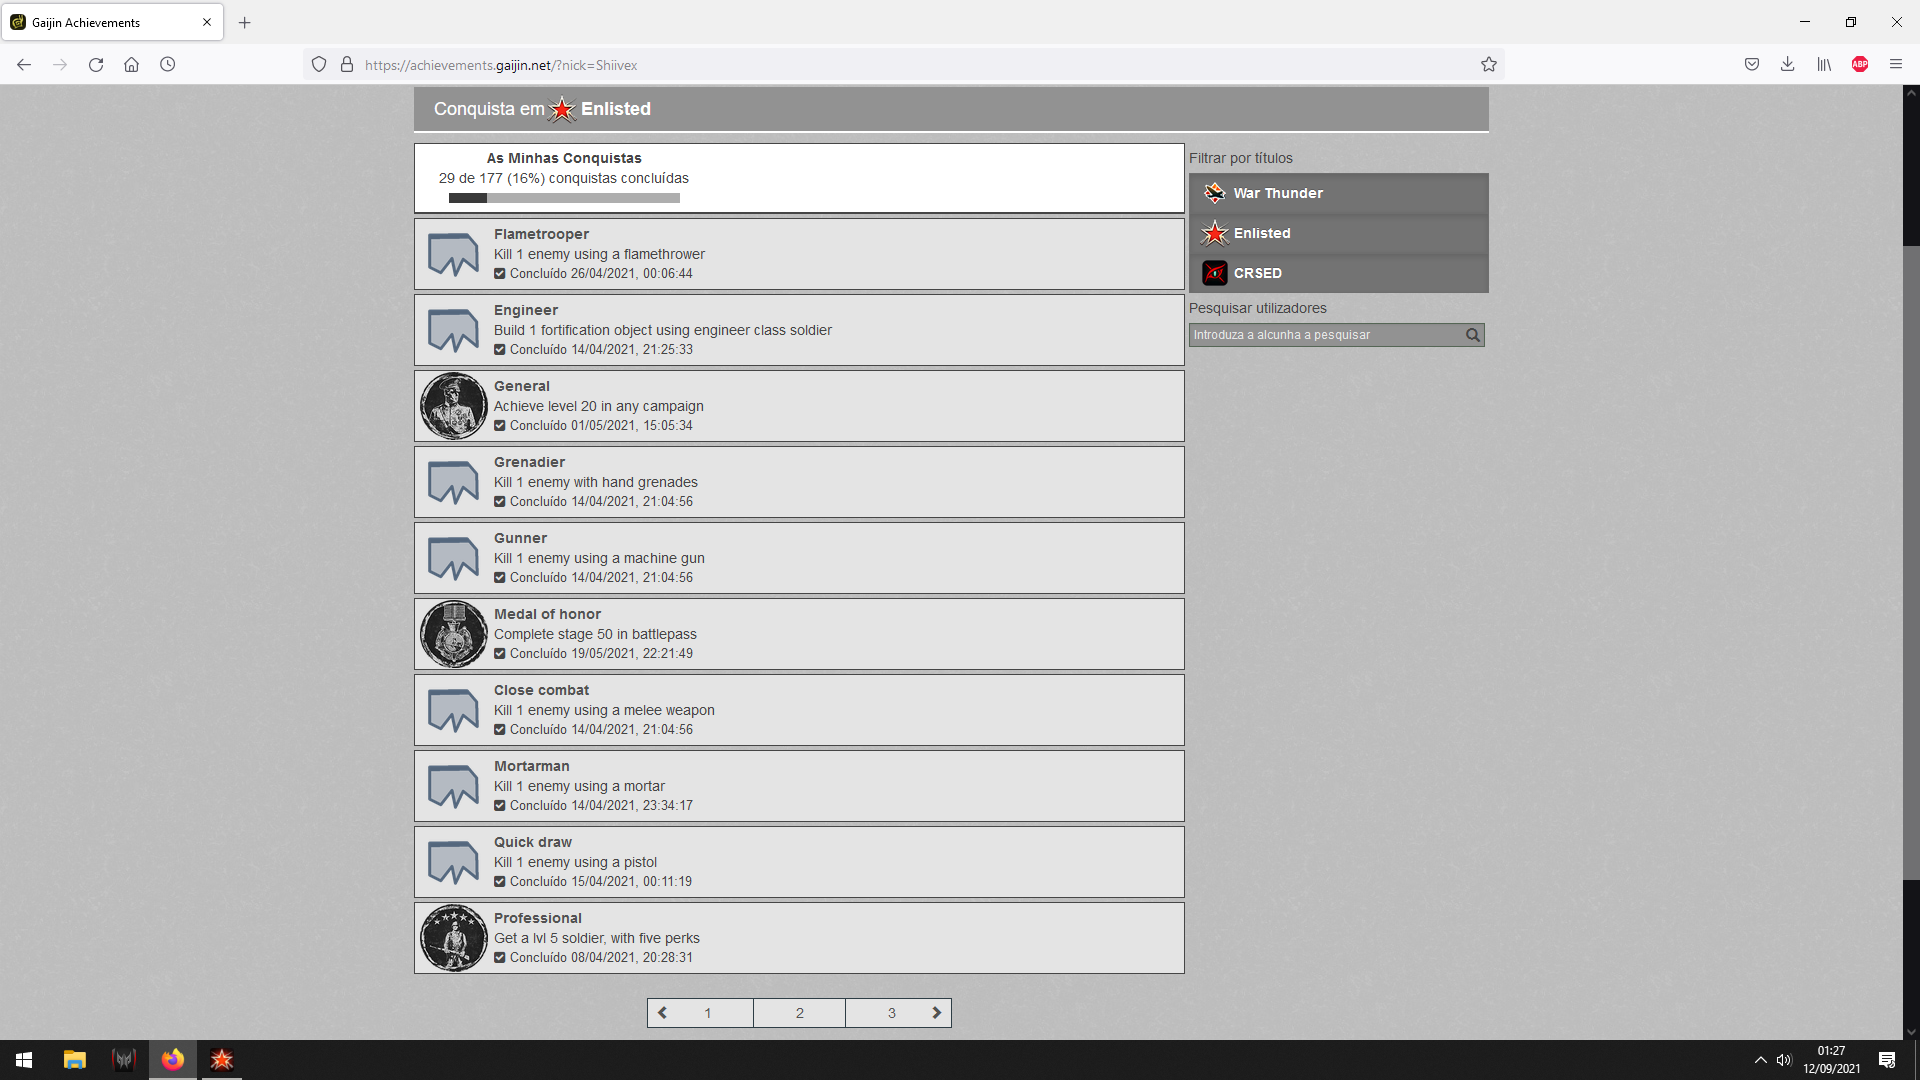Open the browser downloads panel
1920x1080 pixels.
click(1787, 65)
